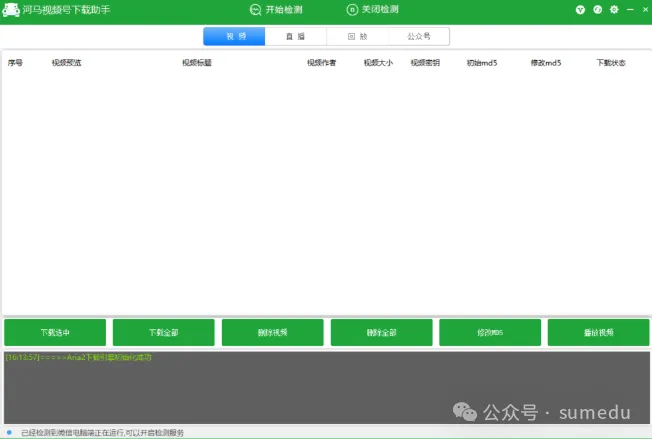Switch to the 视频 tab
Image resolution: width=652 pixels, height=439 pixels.
234,36
